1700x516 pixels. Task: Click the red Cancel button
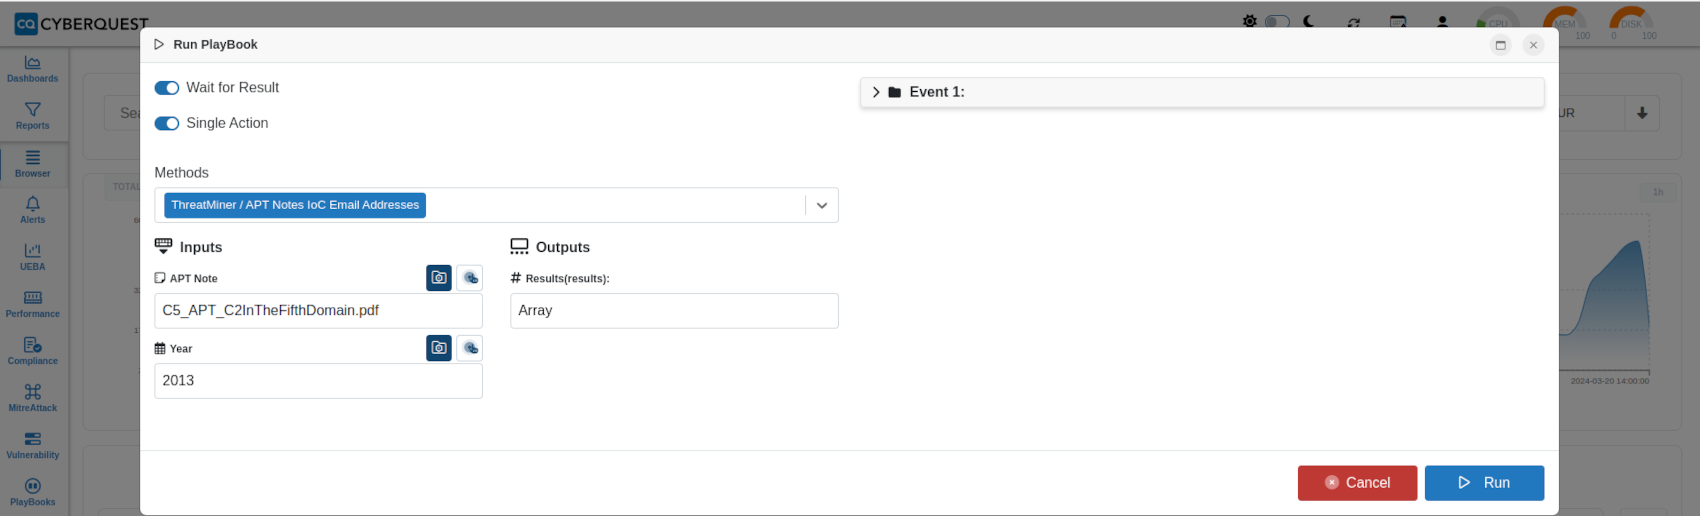point(1357,483)
